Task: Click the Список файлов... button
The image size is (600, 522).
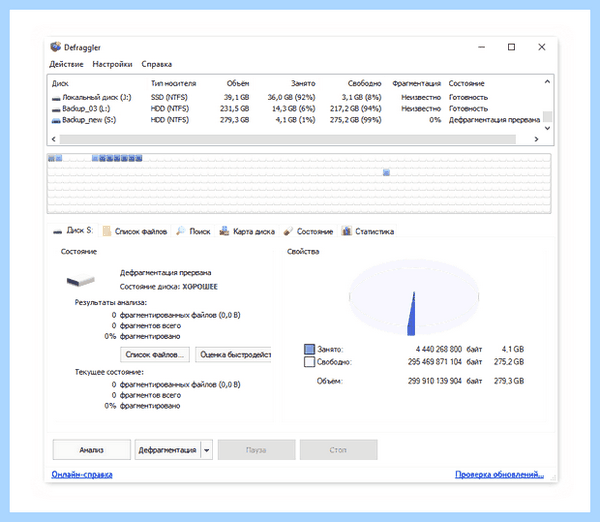Action: pos(155,355)
